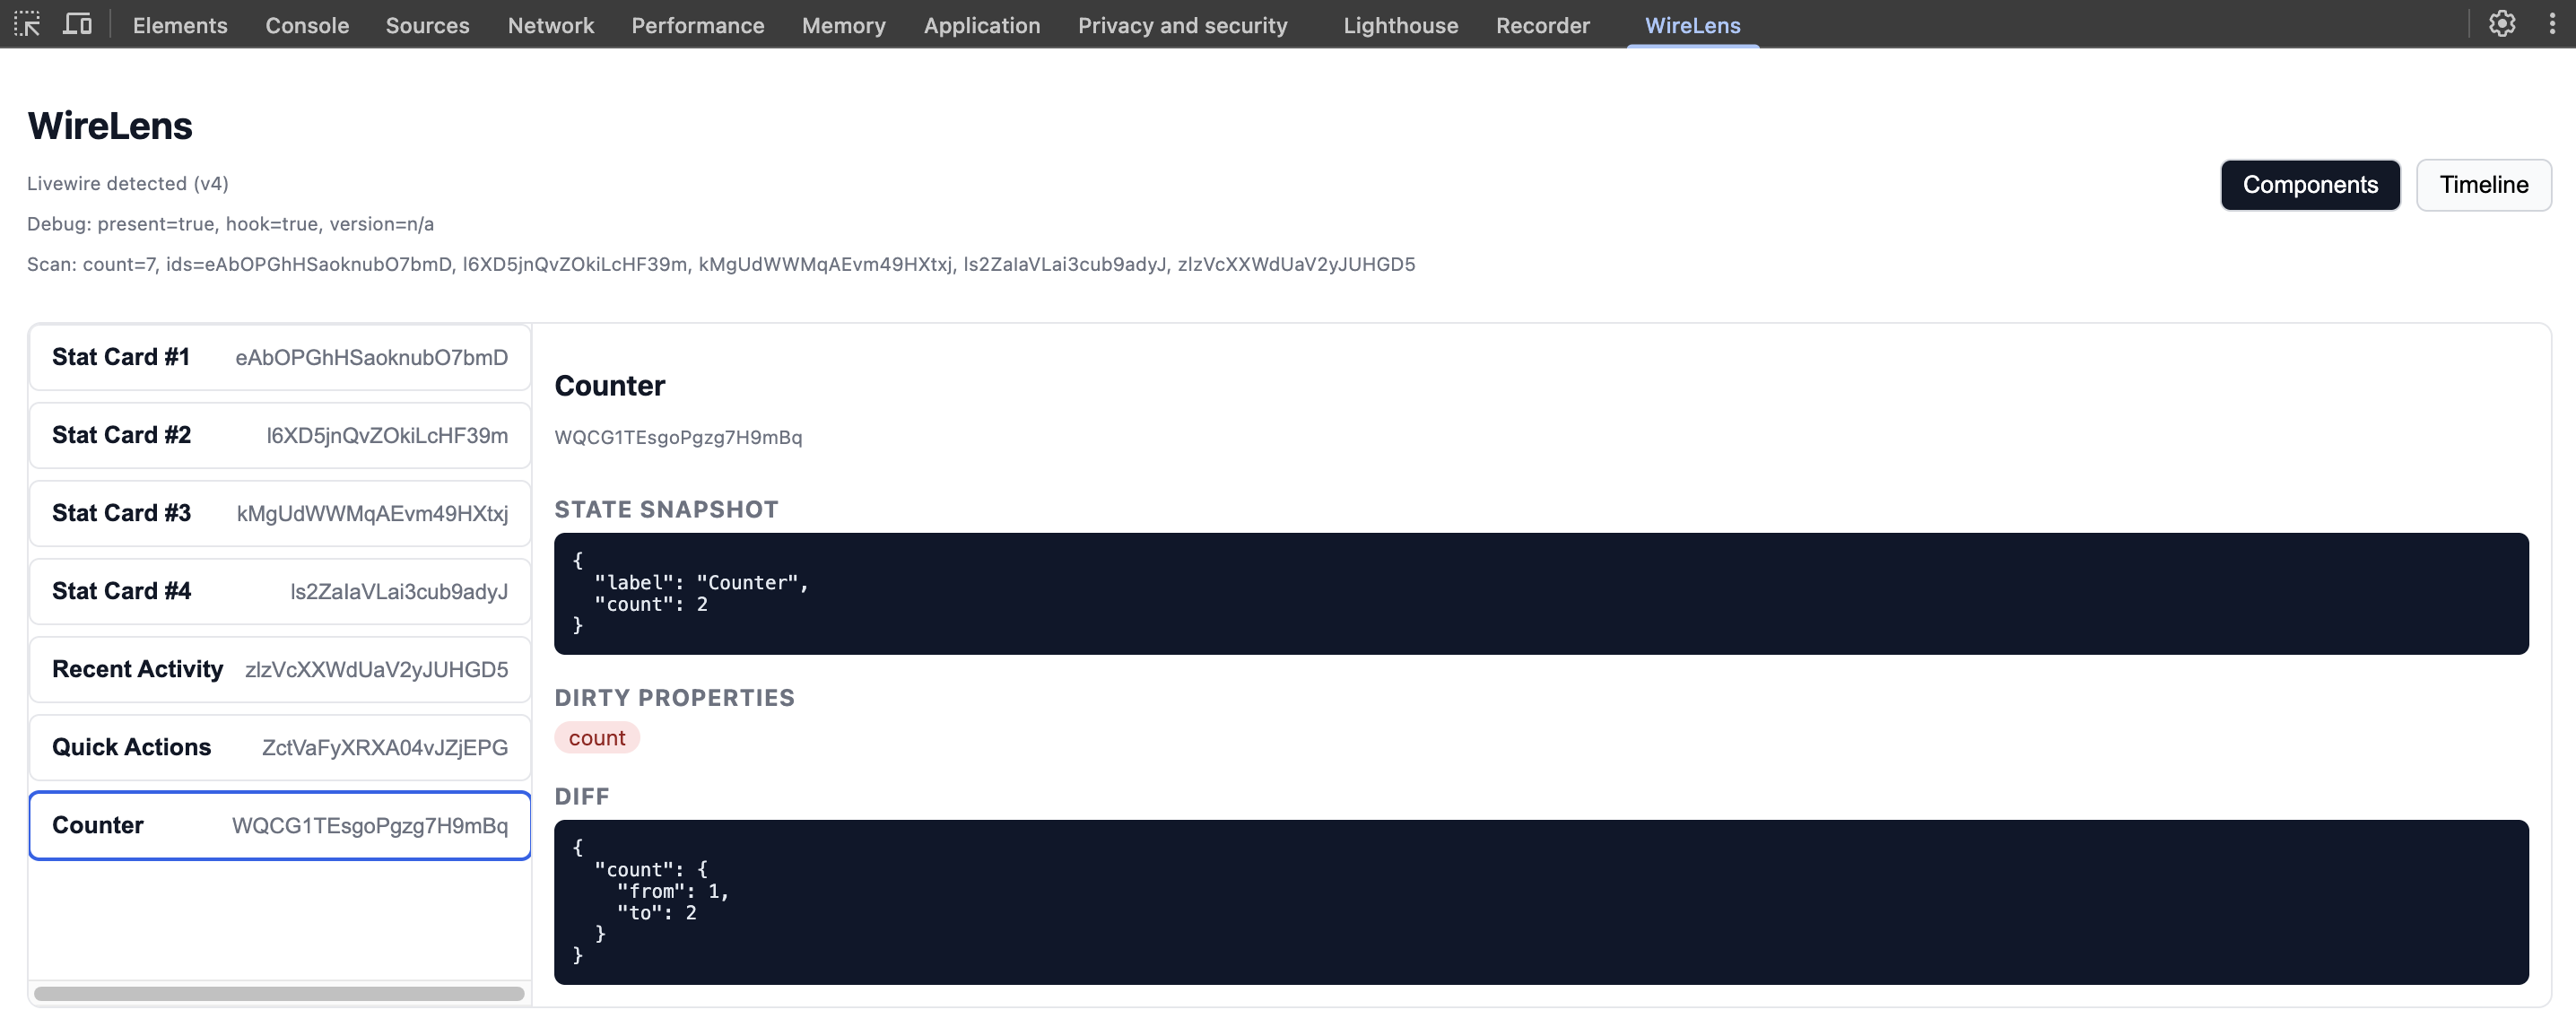Click the STATE SNAPSHOT section label
Viewport: 2576px width, 1010px height.
[666, 510]
